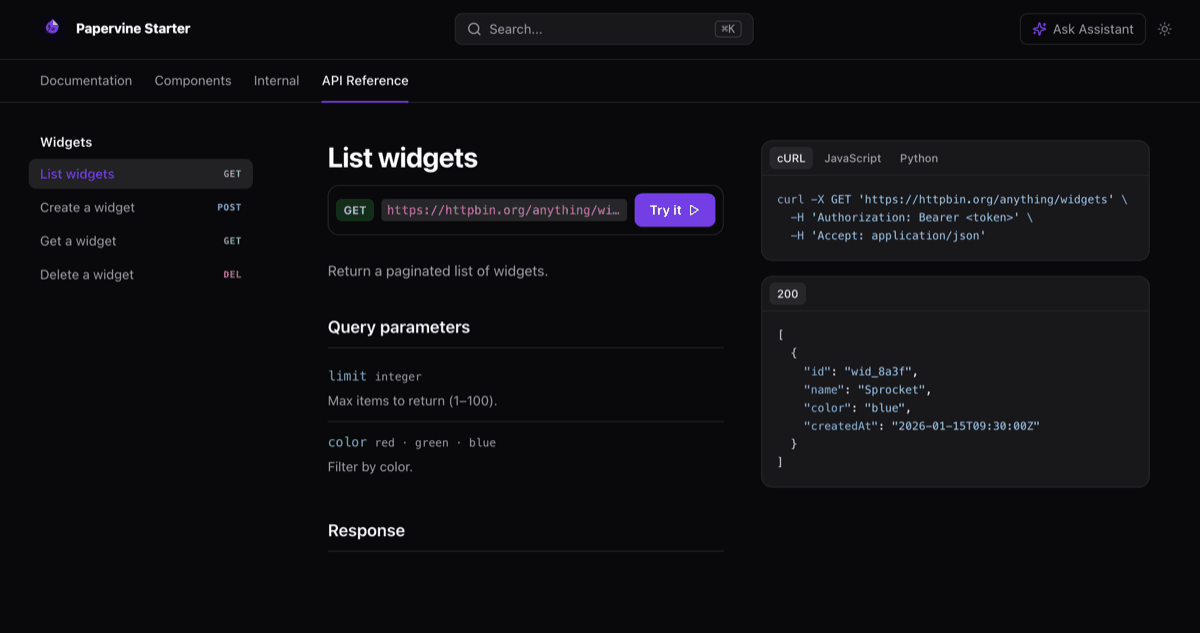Click the POST badge beside Create a widget
The height and width of the screenshot is (633, 1200).
229,208
